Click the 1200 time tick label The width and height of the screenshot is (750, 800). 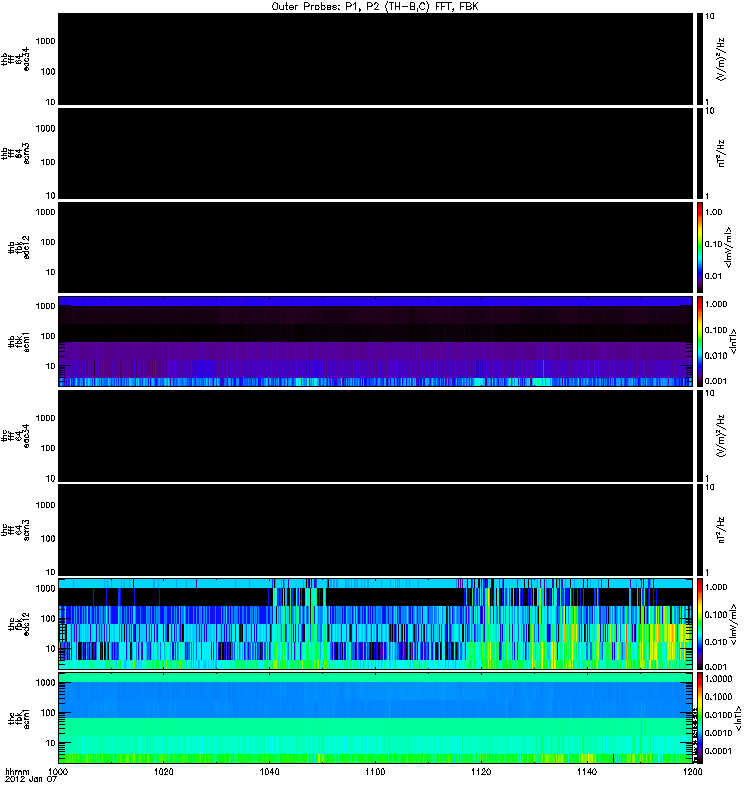click(690, 773)
